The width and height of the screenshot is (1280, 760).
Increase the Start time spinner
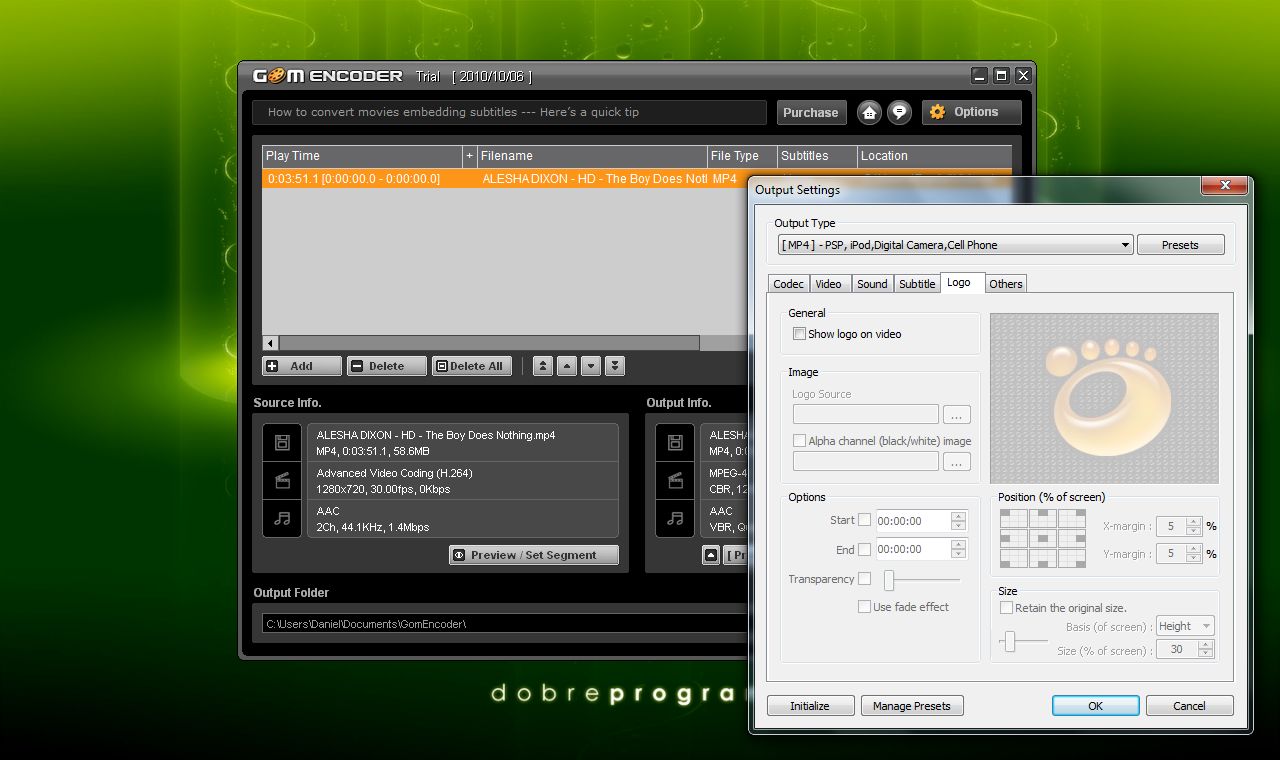958,516
